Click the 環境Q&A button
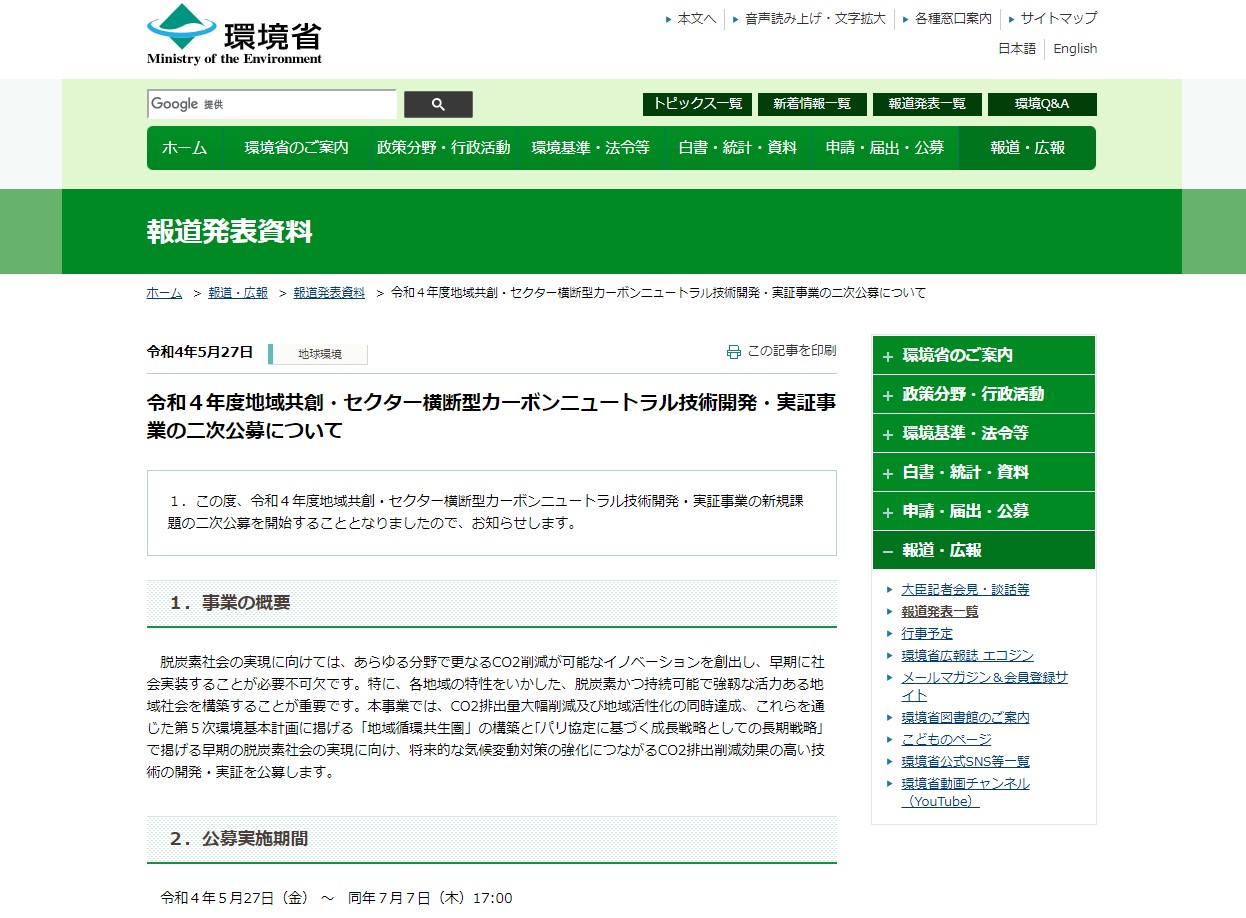Viewport: 1246px width, 918px height. pos(1042,104)
